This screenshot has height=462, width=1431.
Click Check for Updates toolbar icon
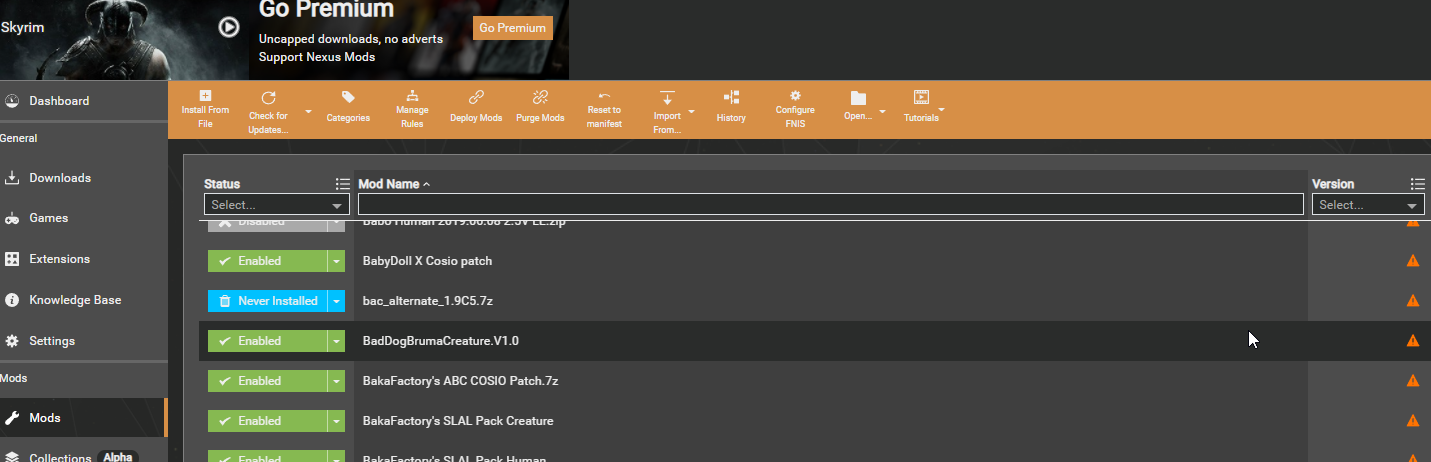(x=268, y=97)
